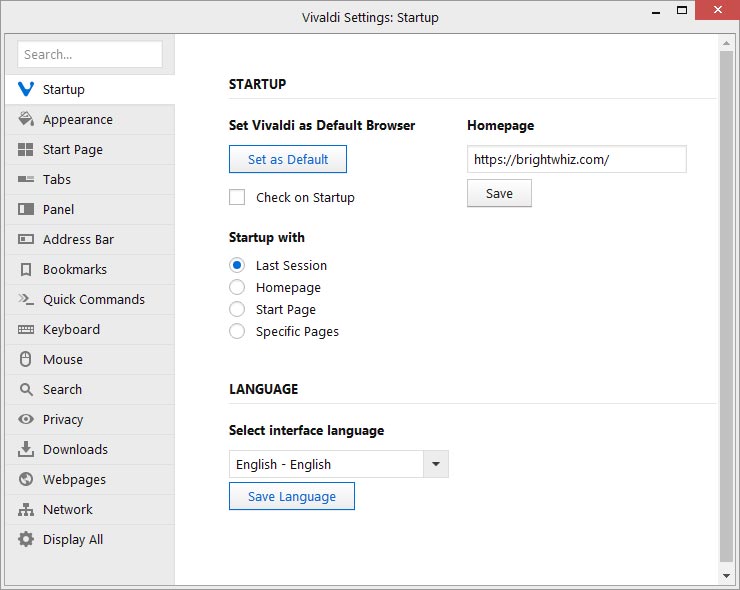The image size is (740, 590).
Task: Click the Quick Commands prompt icon
Action: (25, 299)
